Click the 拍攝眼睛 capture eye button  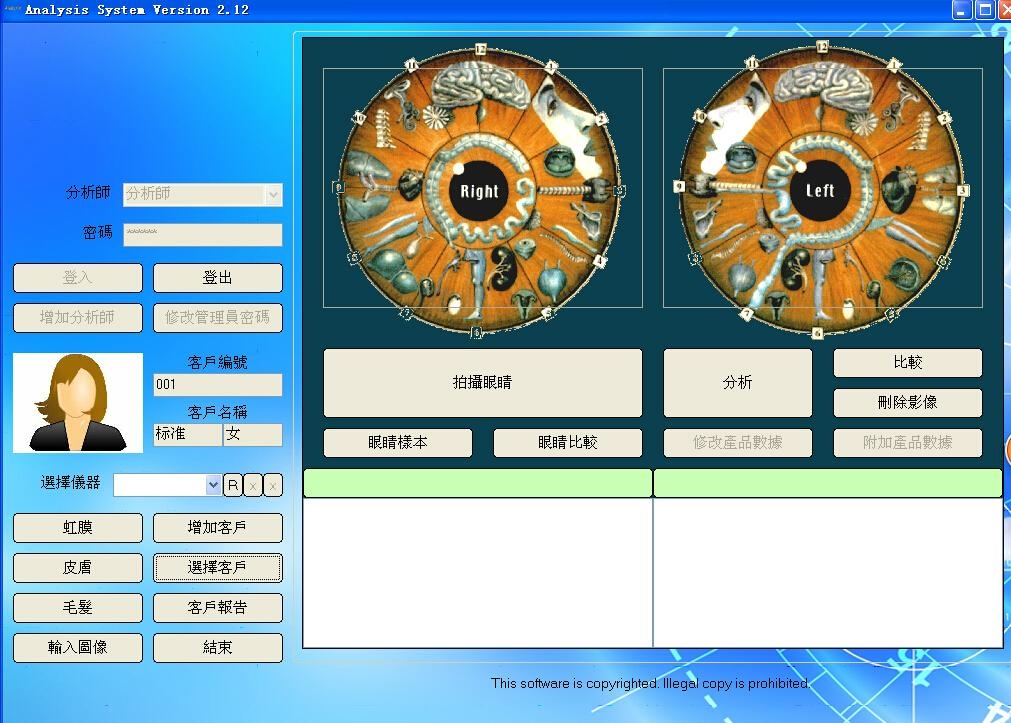(482, 382)
